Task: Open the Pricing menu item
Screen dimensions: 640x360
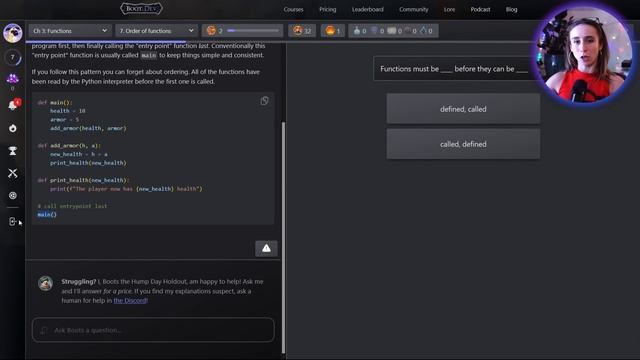Action: pos(327,9)
